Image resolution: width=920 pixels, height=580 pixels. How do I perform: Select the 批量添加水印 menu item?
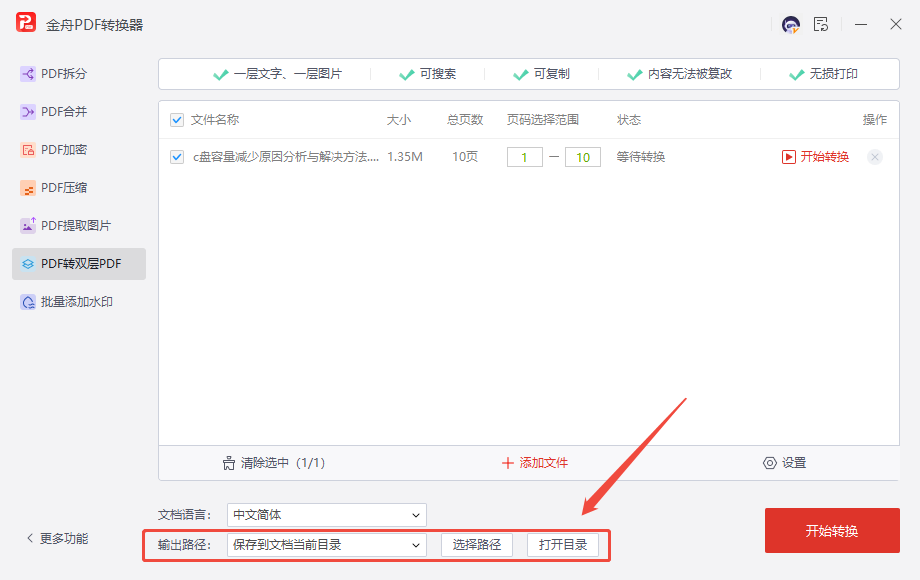tap(79, 302)
